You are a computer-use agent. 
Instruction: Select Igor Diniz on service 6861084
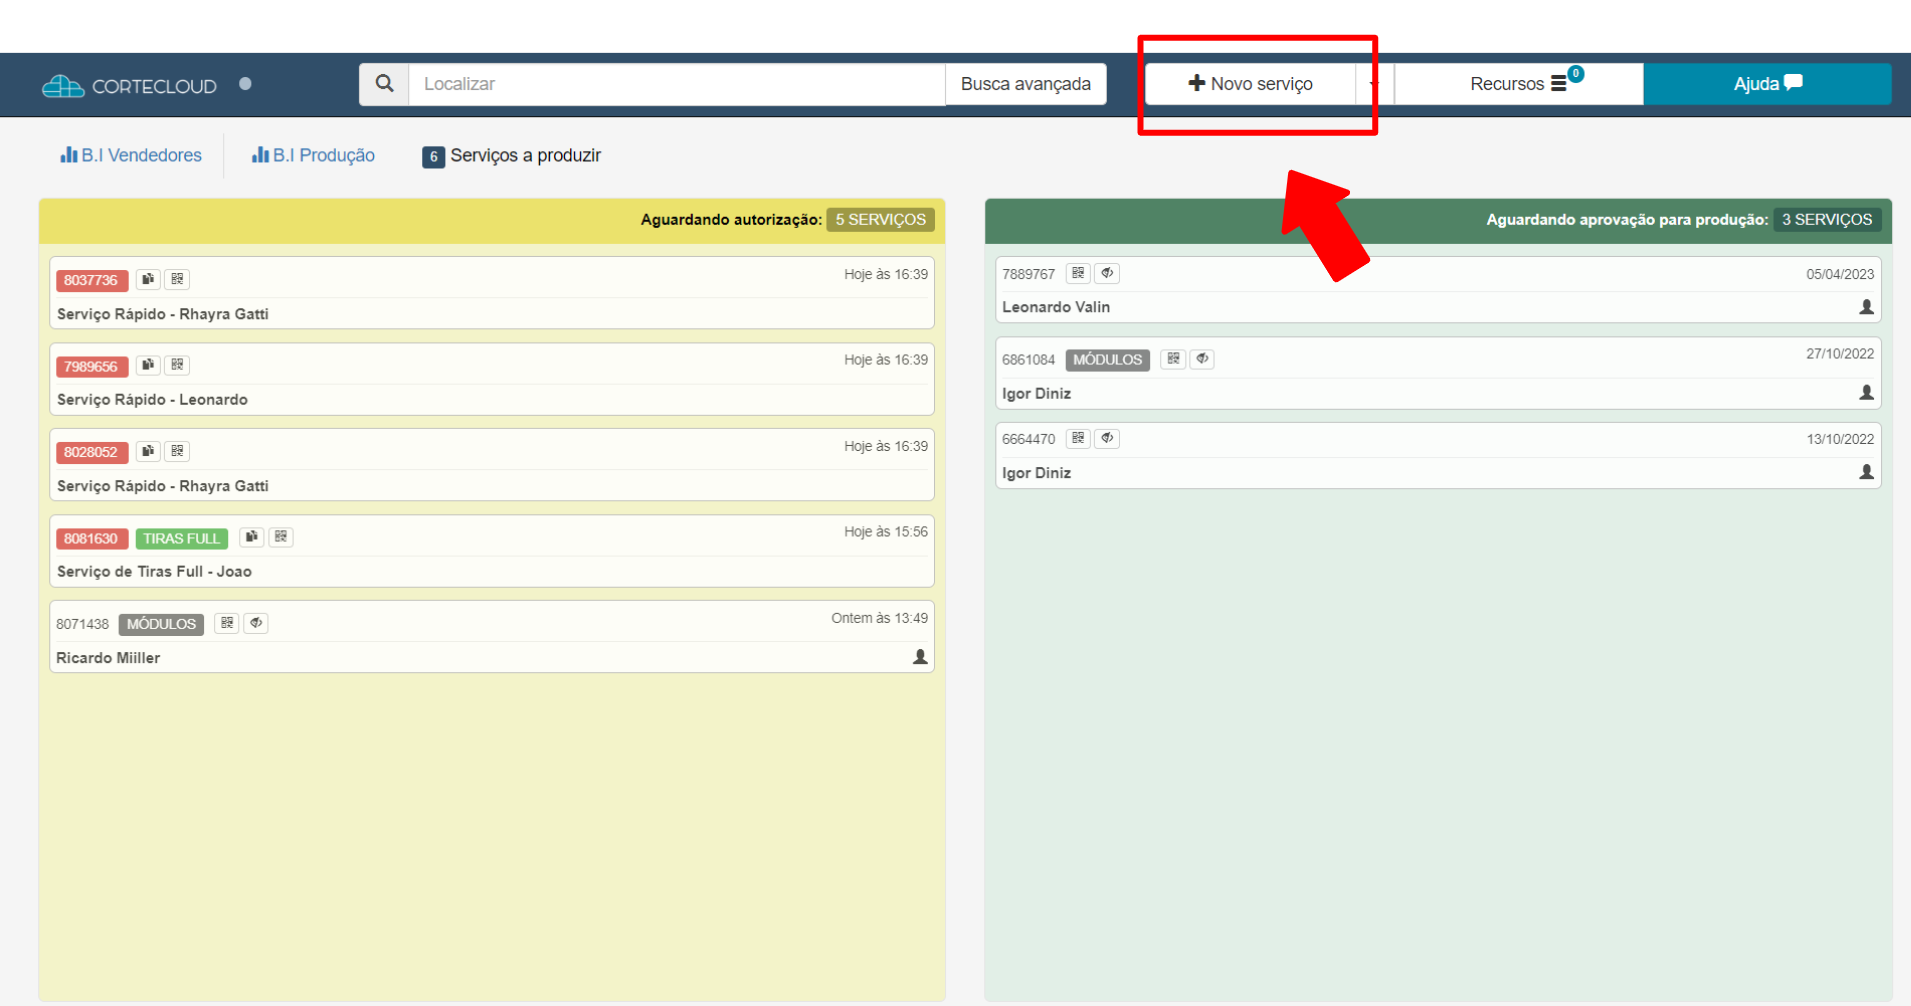coord(1036,394)
